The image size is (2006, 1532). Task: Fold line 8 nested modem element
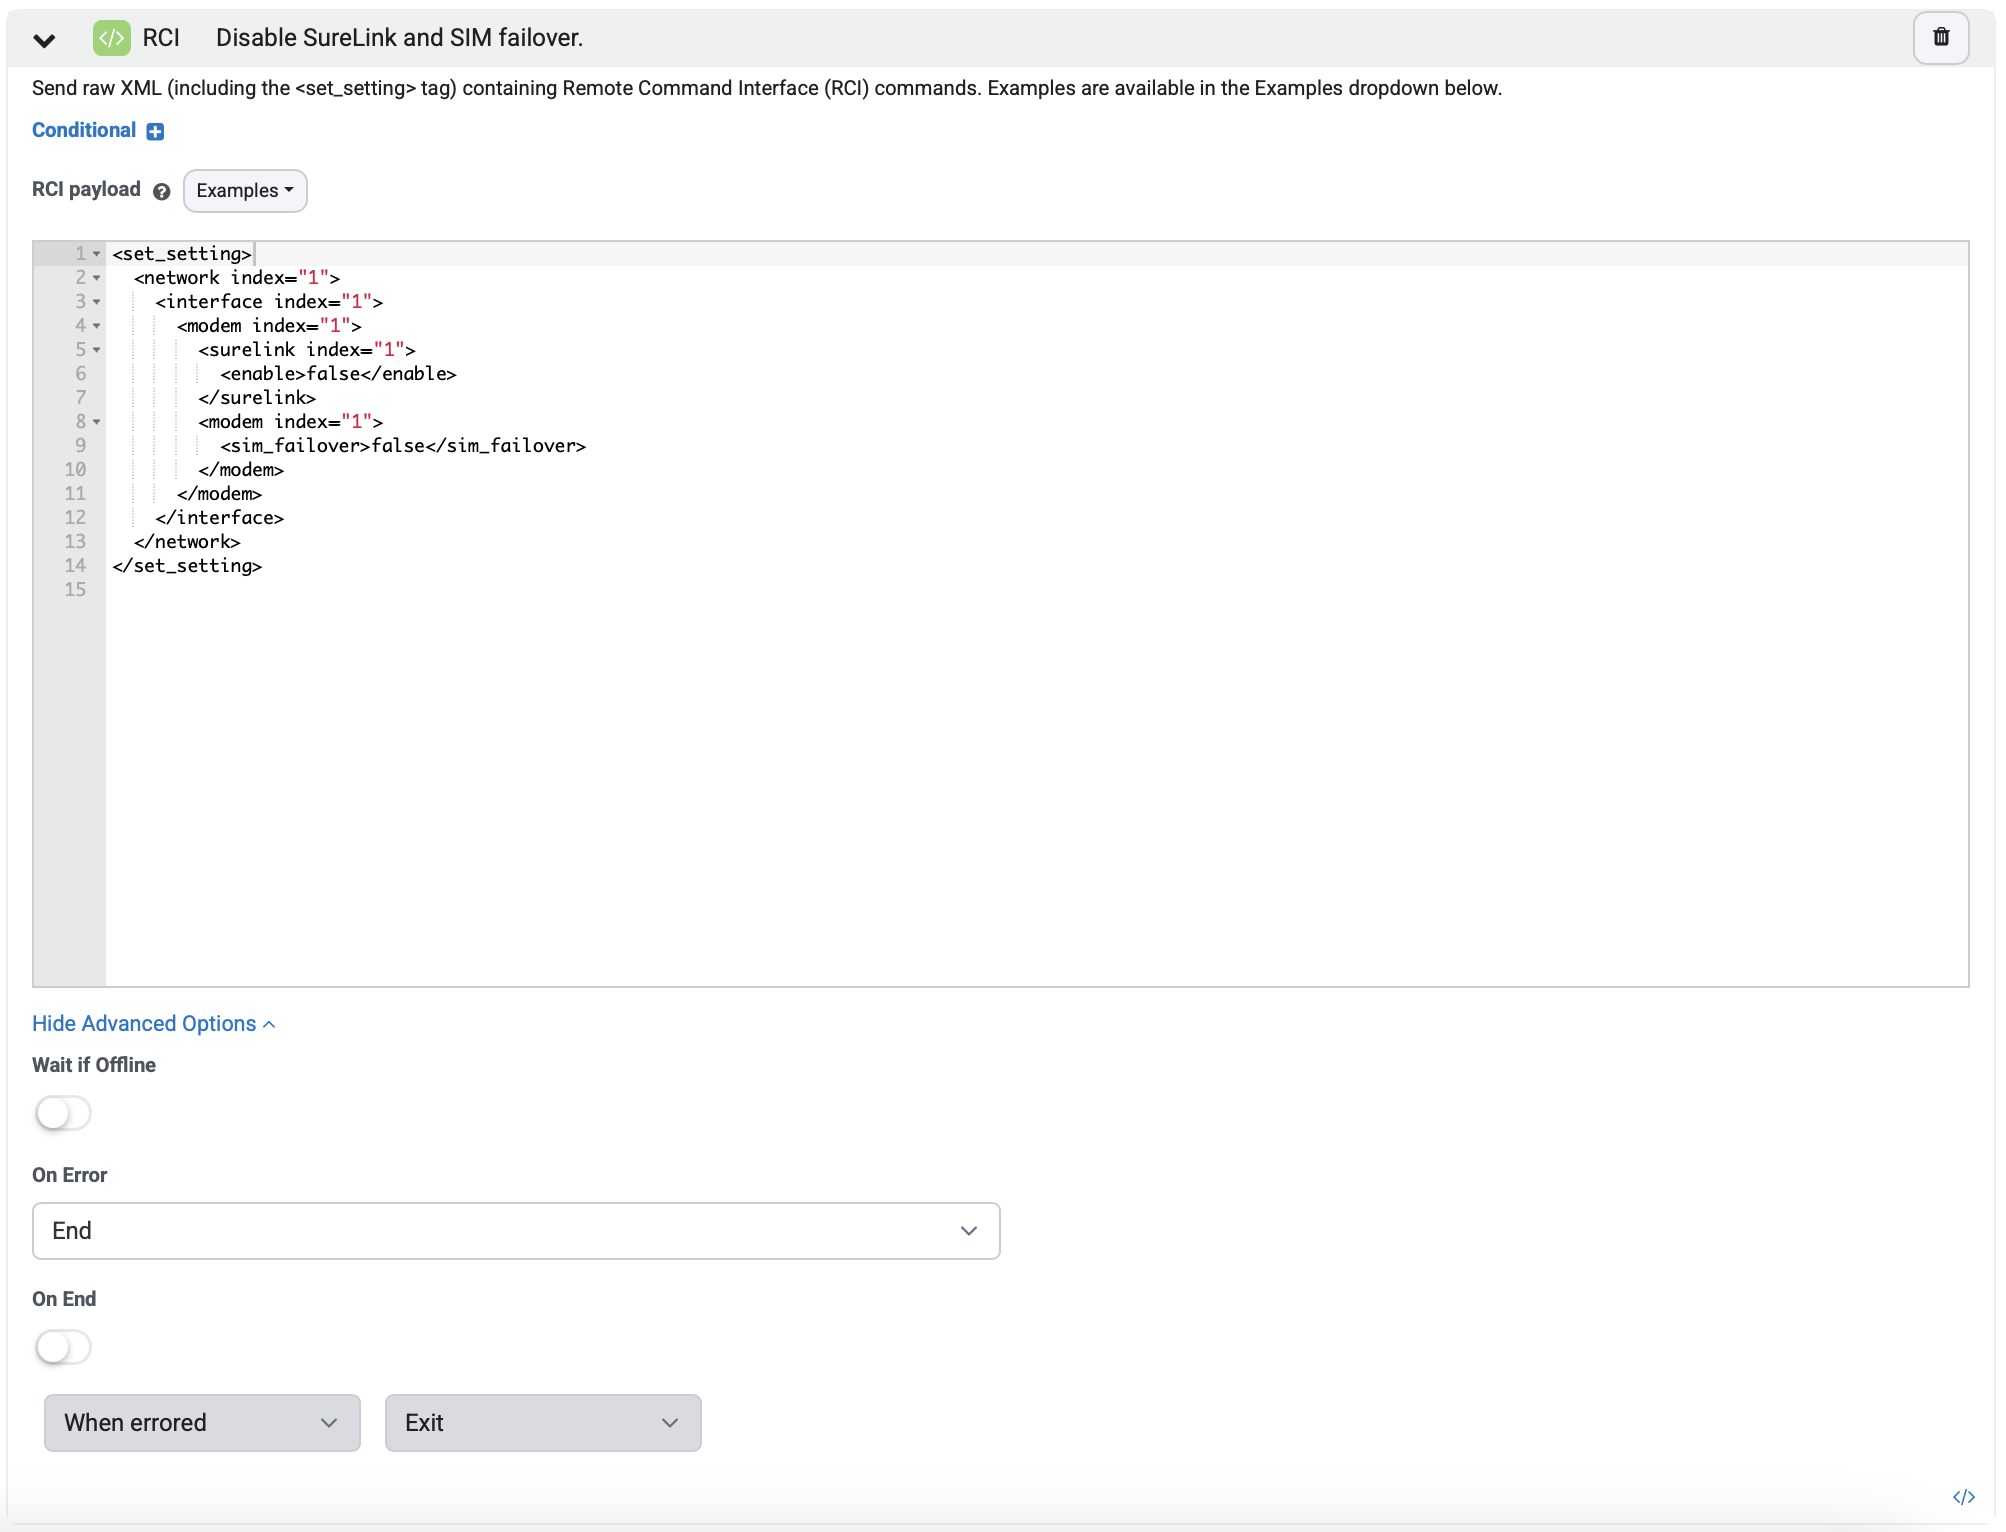pos(97,422)
